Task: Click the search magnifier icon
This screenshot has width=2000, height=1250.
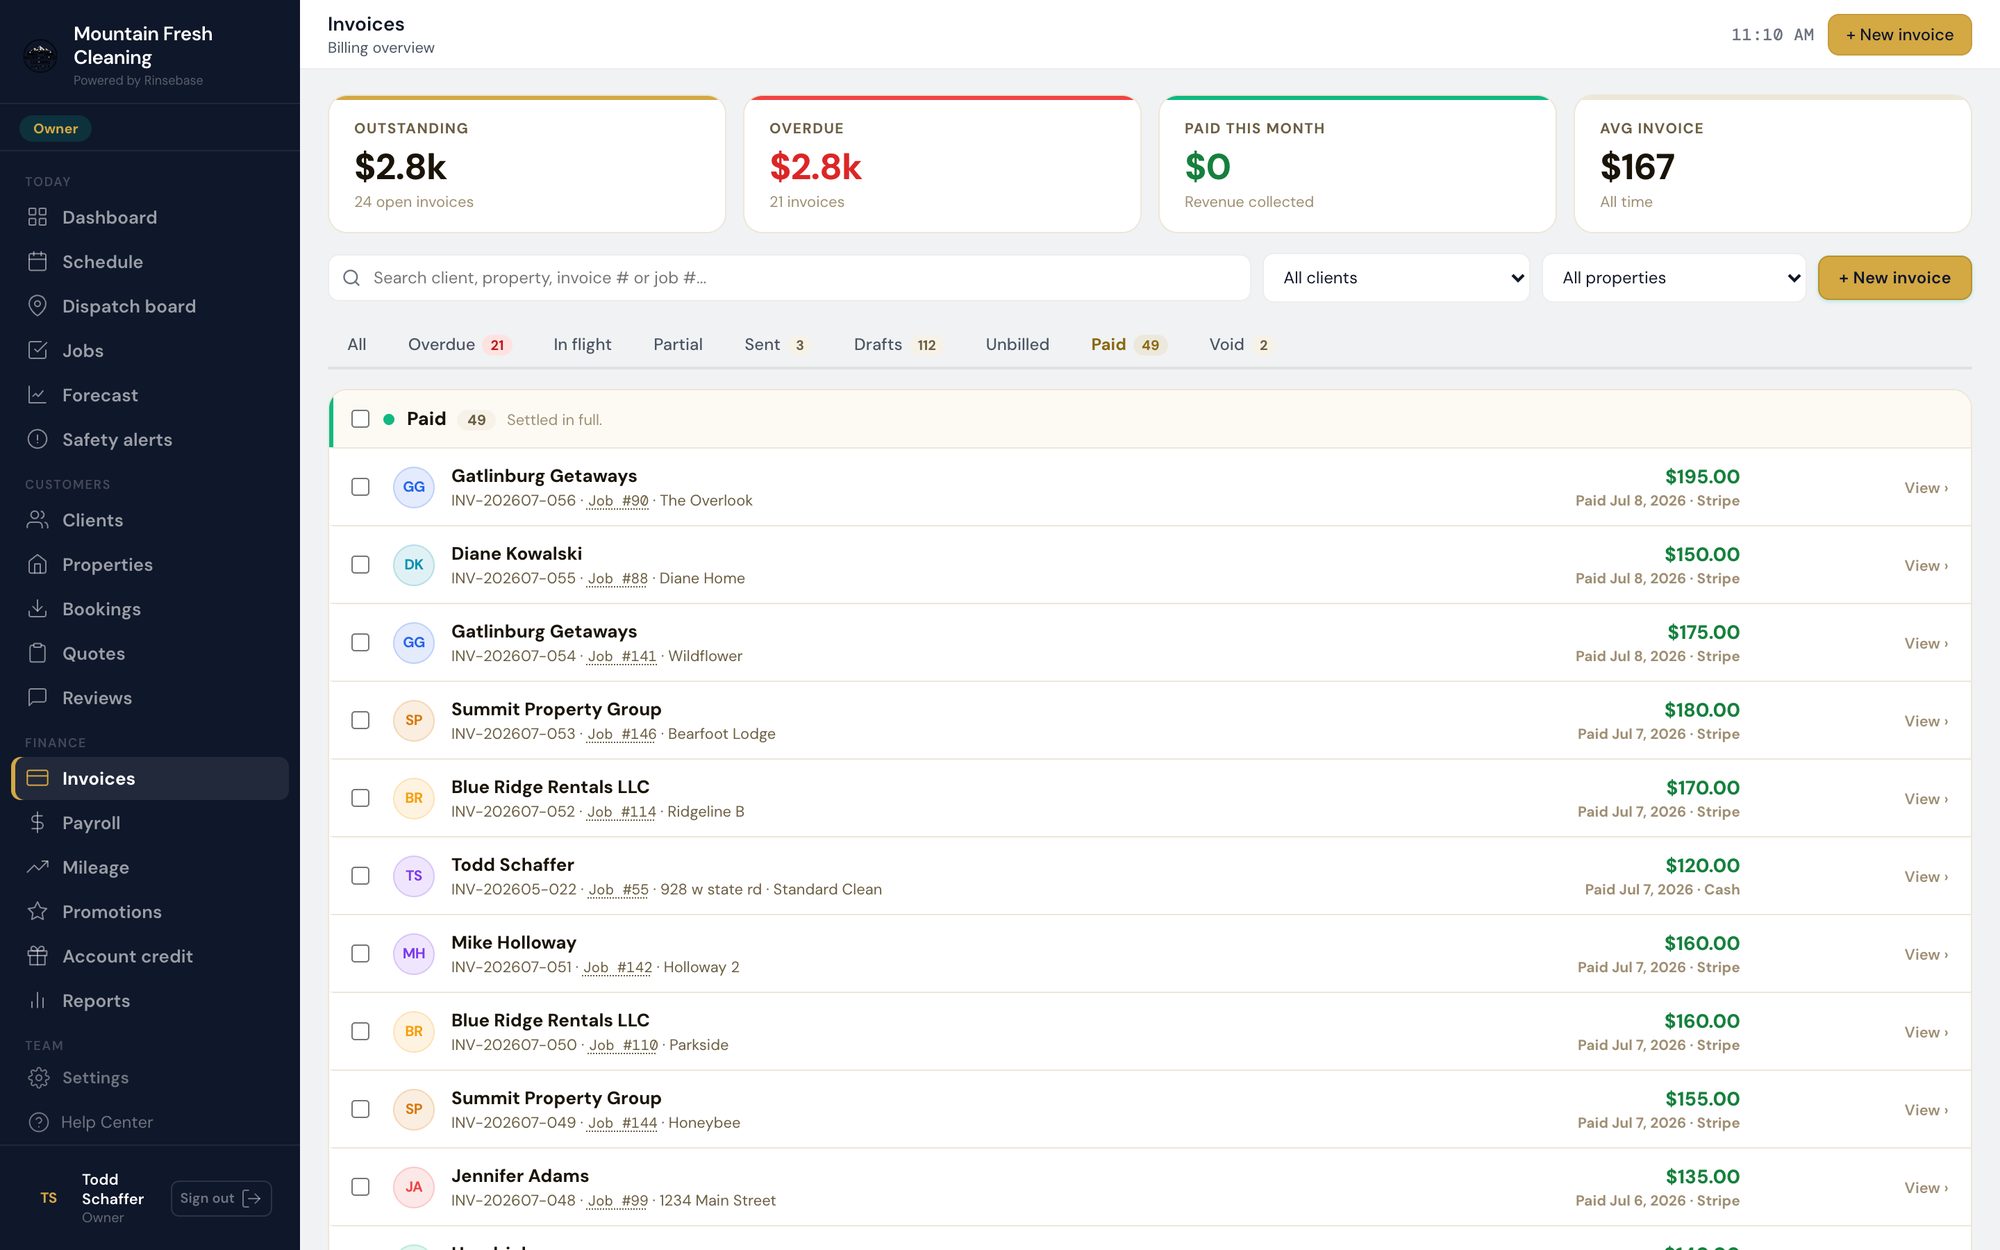Action: pos(351,278)
